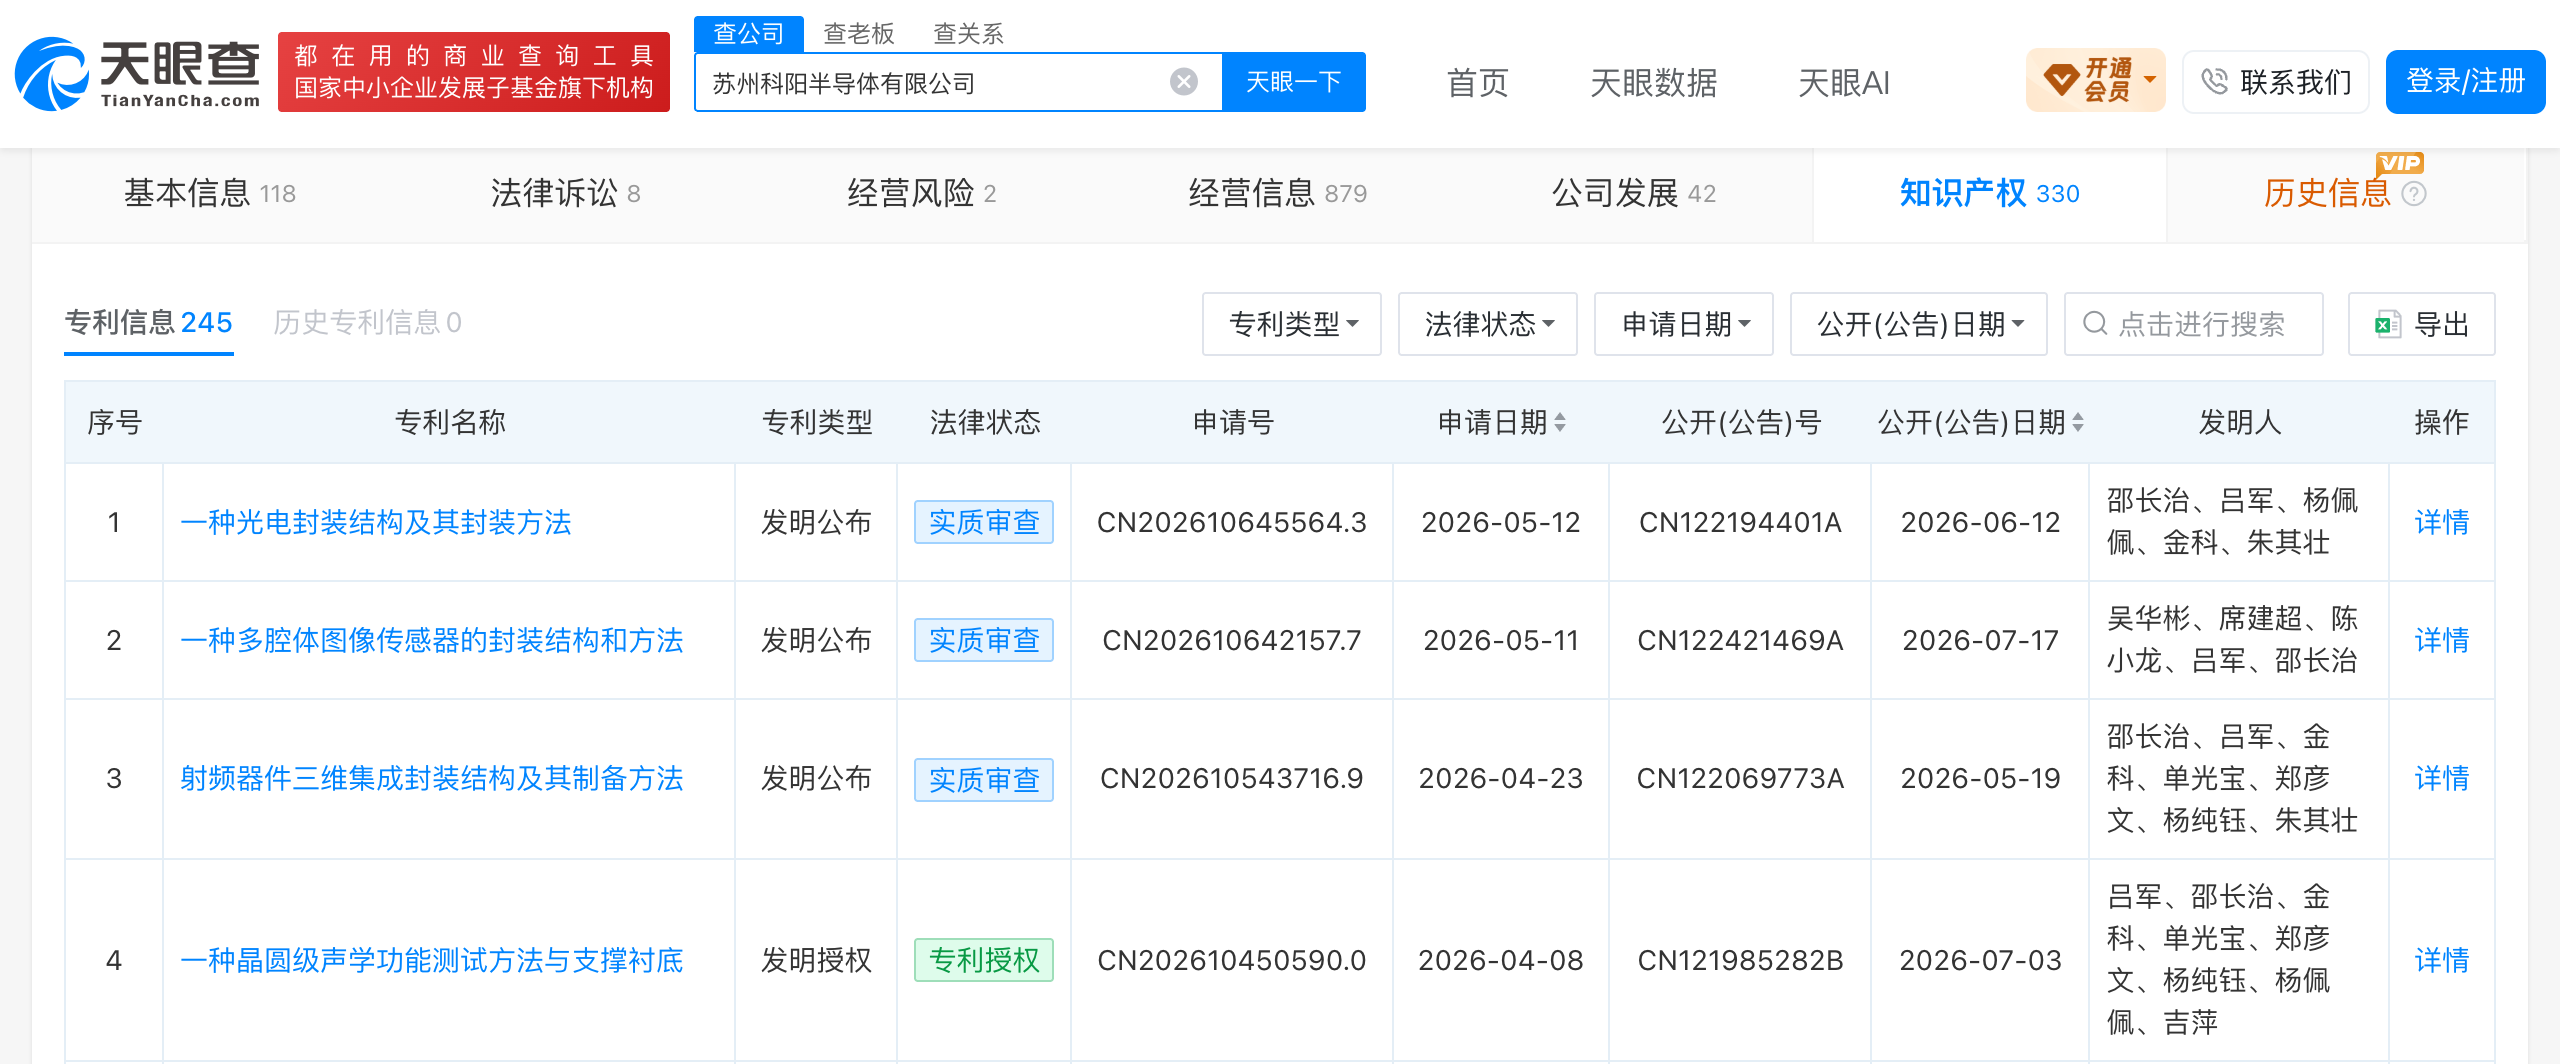Go to 首页 in the navigation
2560x1064 pixels.
[1477, 83]
